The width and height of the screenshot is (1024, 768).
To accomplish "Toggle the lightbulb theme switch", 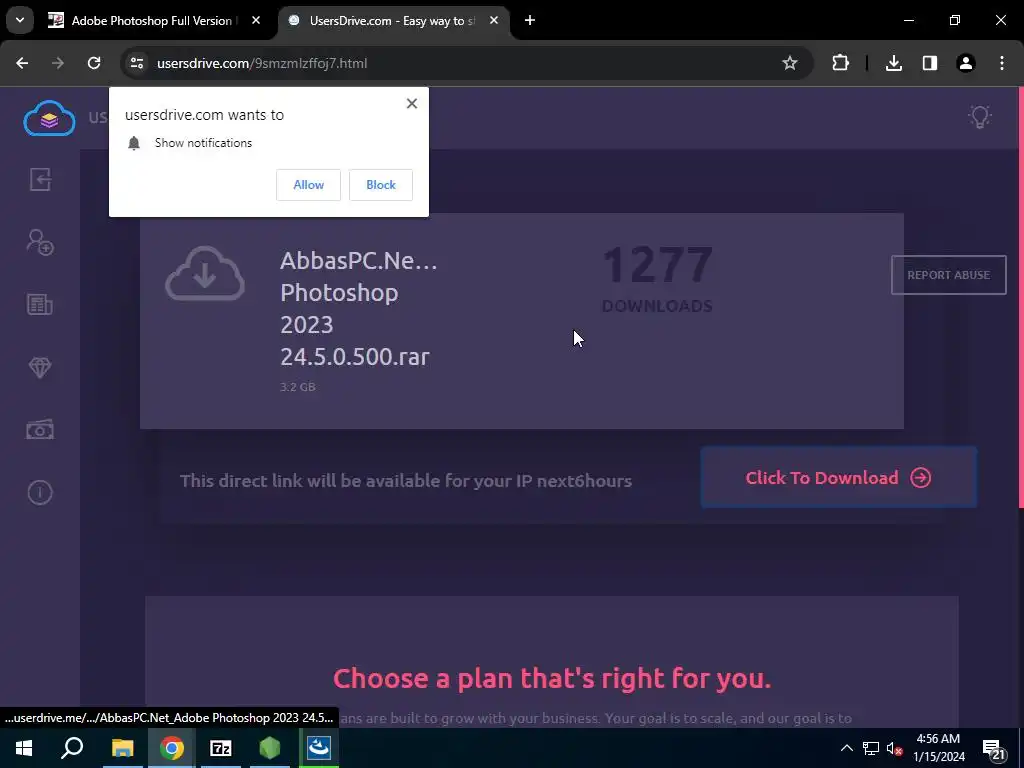I will point(980,117).
